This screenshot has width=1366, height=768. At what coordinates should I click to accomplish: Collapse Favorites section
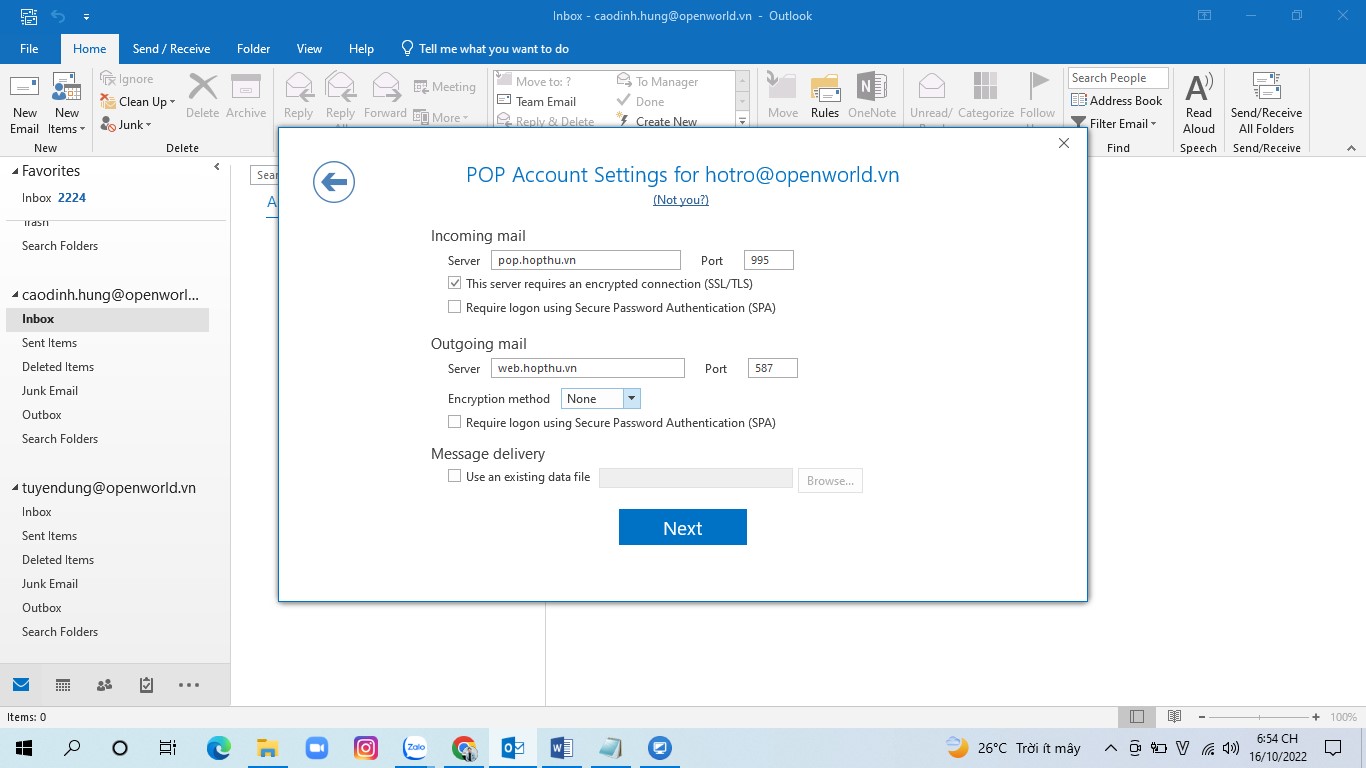pyautogui.click(x=15, y=172)
